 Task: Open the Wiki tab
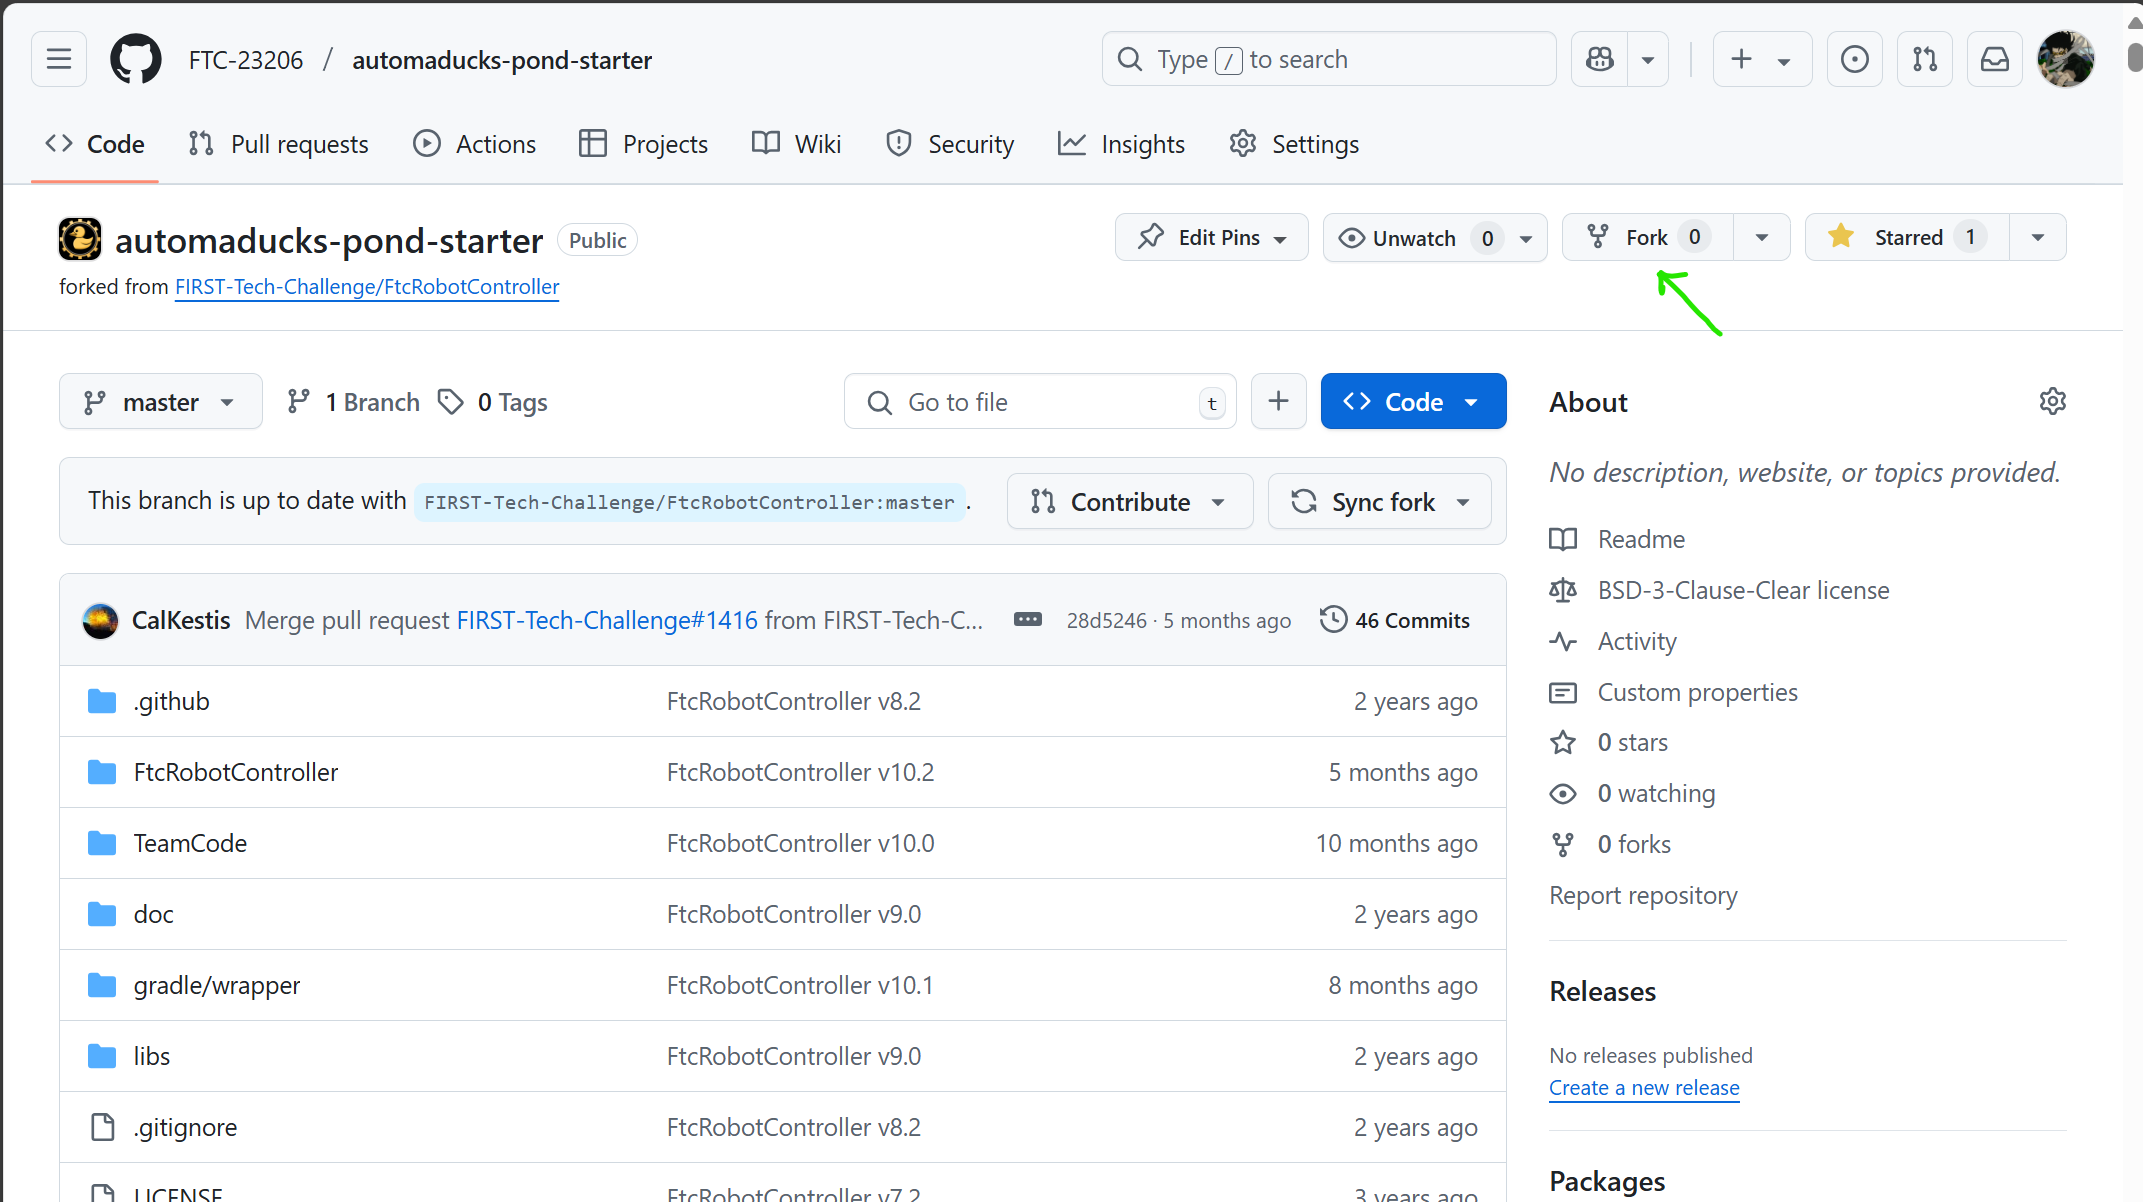click(796, 144)
